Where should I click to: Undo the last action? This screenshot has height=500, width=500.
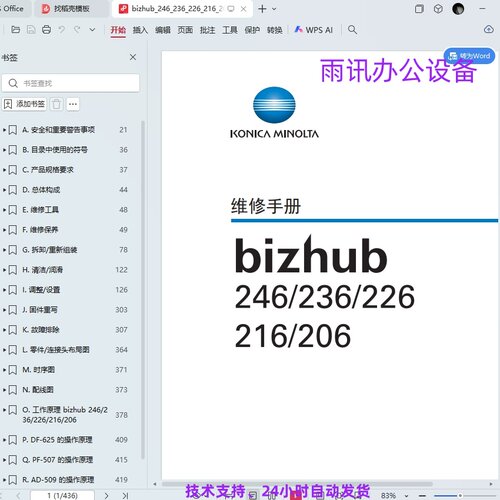[x=62, y=30]
